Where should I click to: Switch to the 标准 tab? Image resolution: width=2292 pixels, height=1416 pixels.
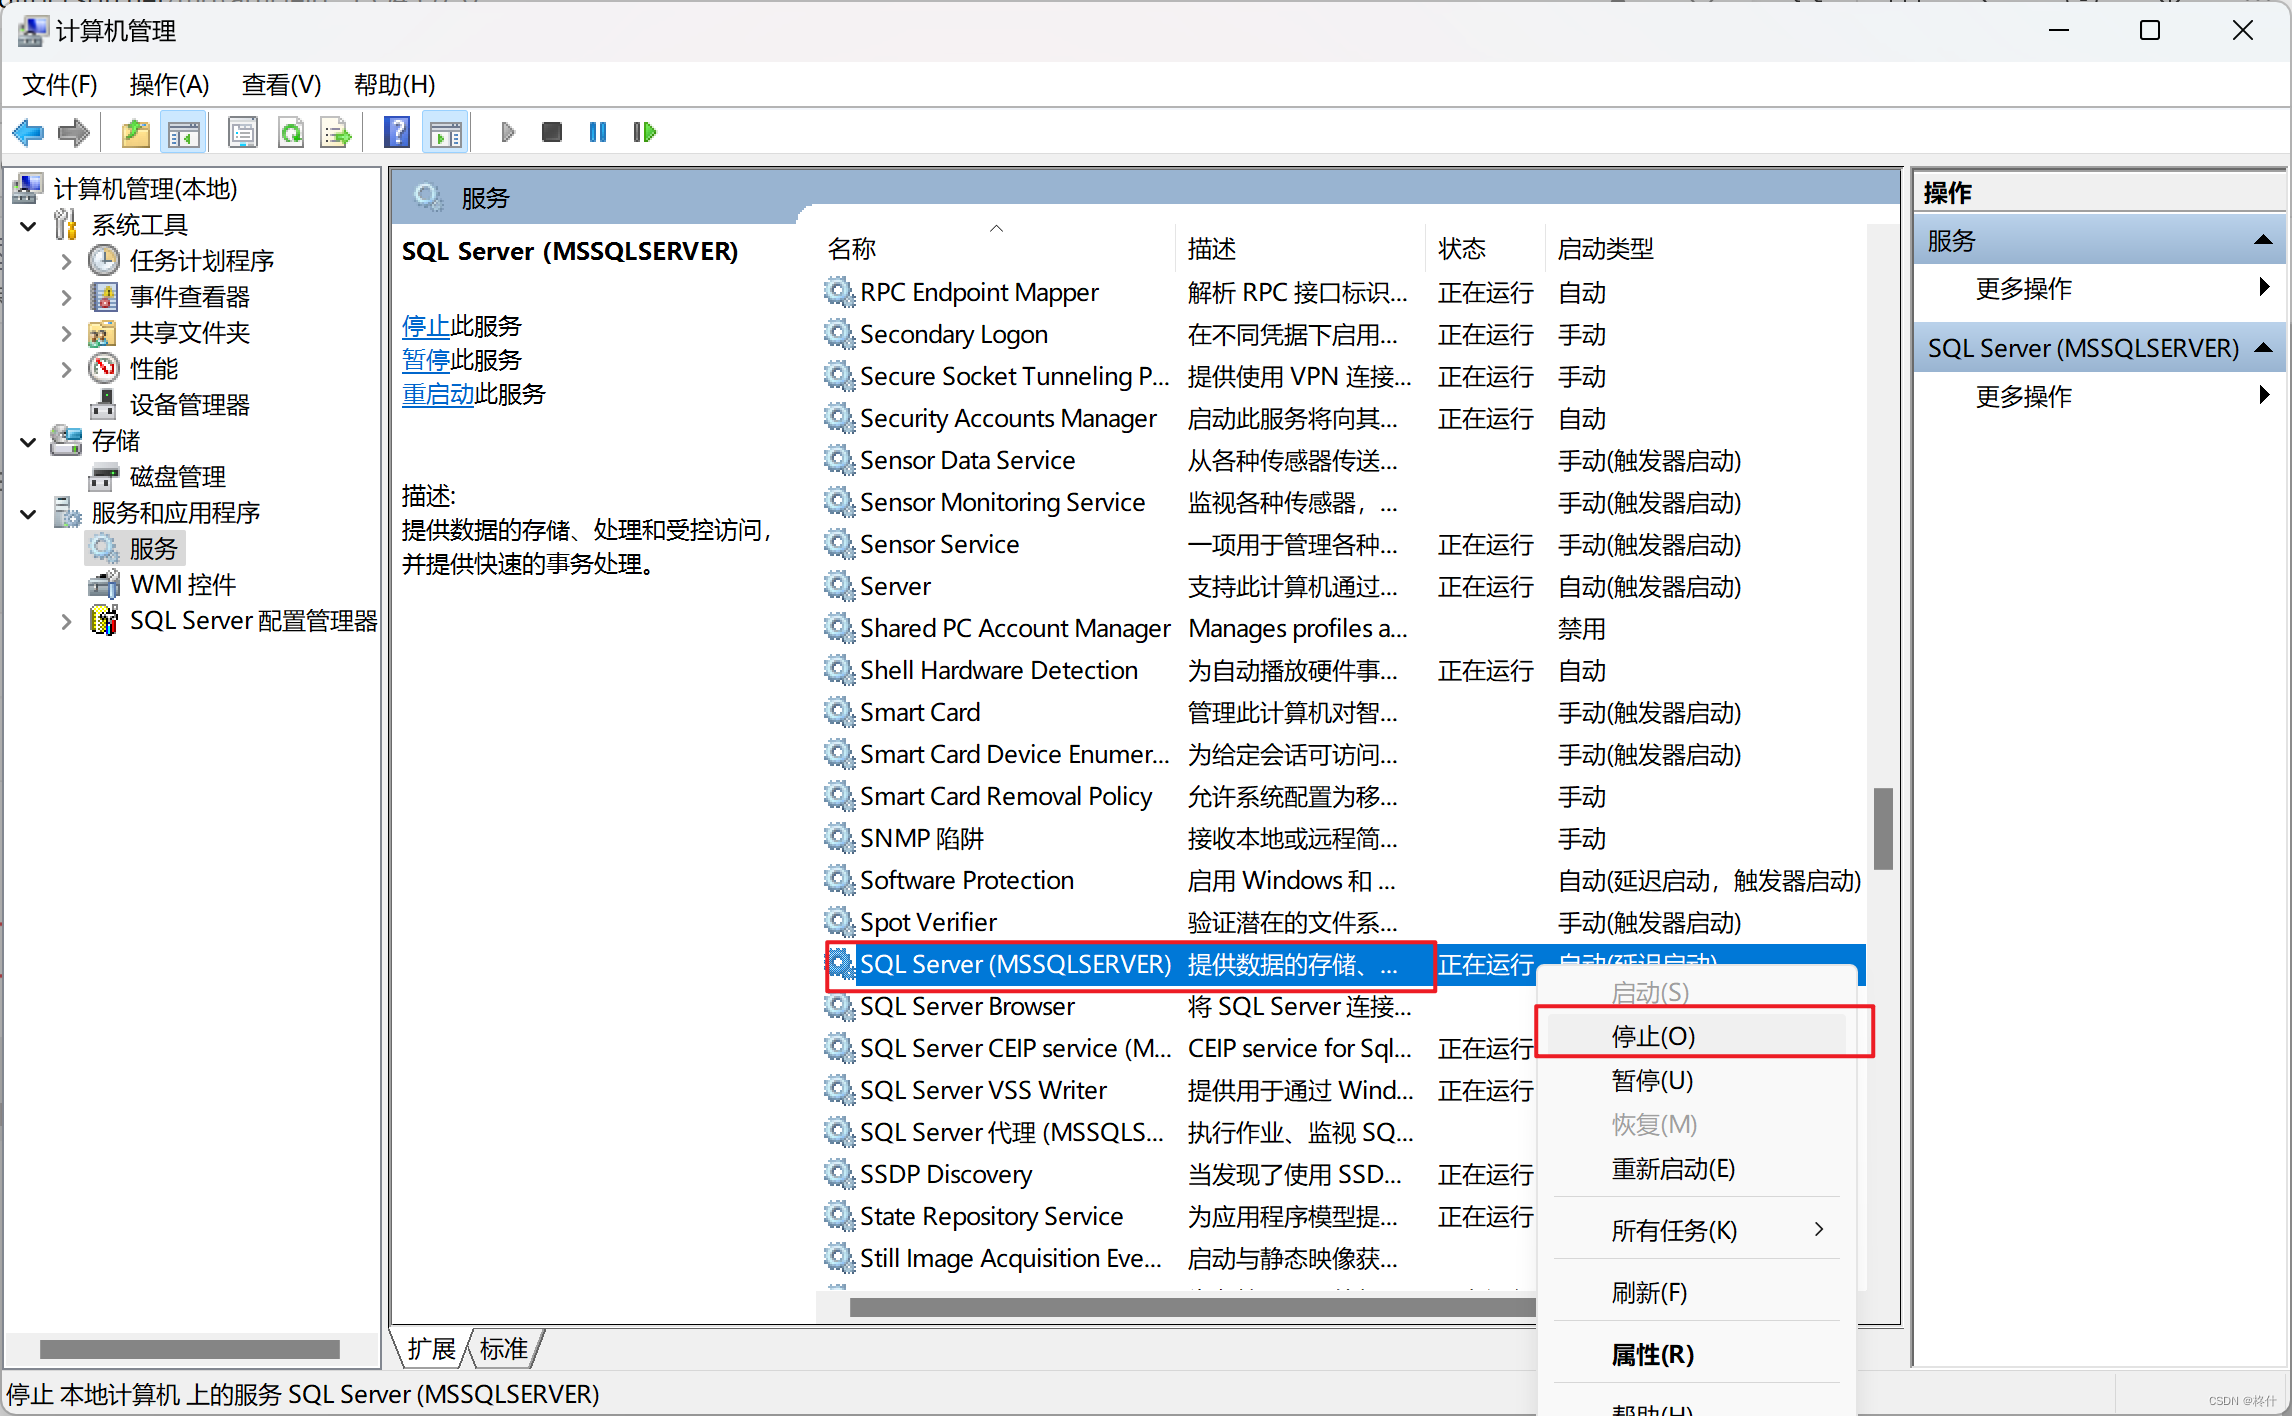point(503,1348)
